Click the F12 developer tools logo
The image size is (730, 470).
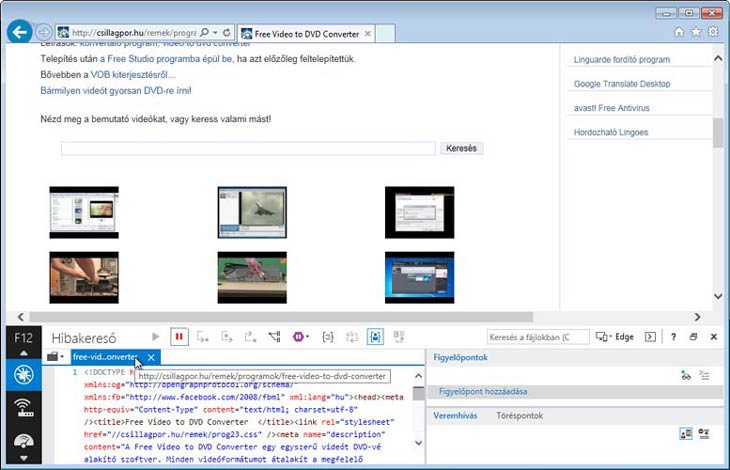pos(23,337)
